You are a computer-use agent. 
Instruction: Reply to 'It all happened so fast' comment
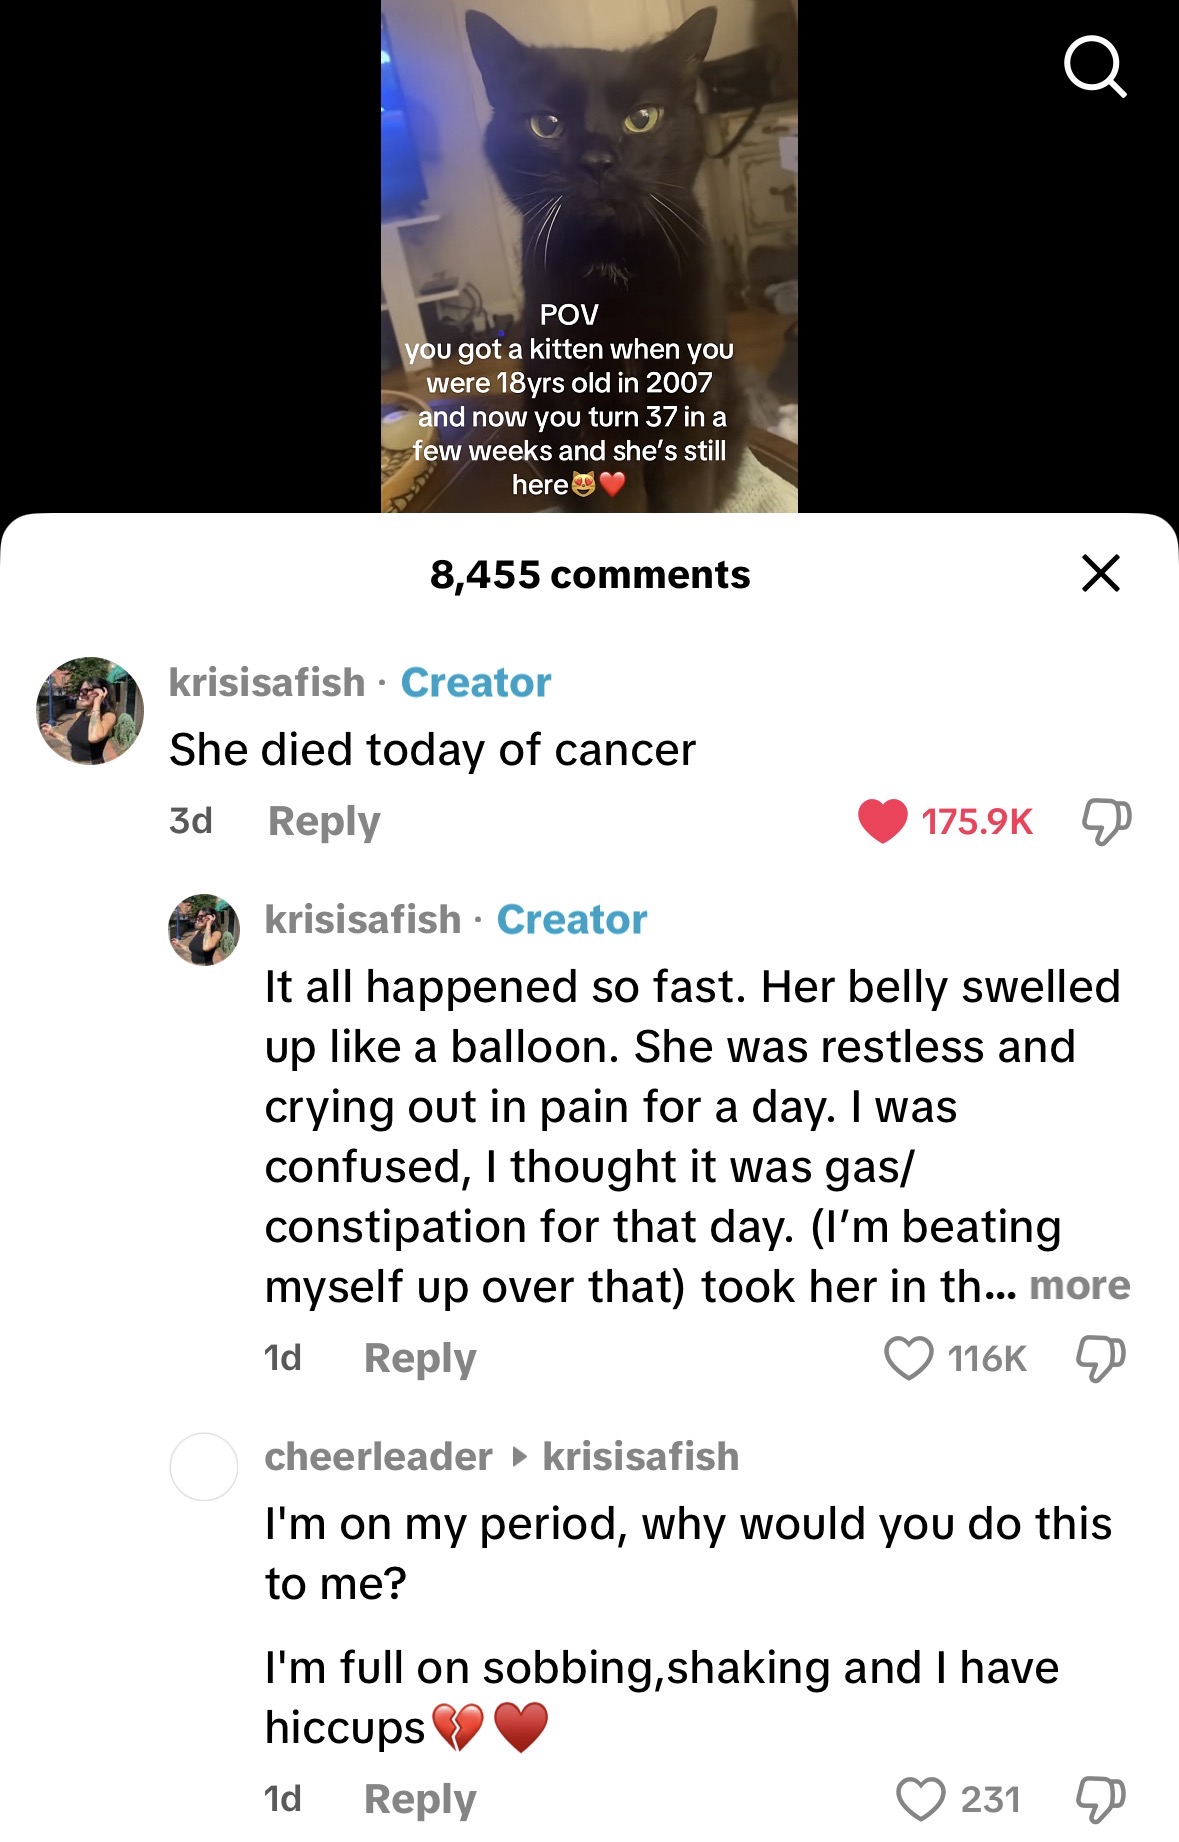point(420,1358)
